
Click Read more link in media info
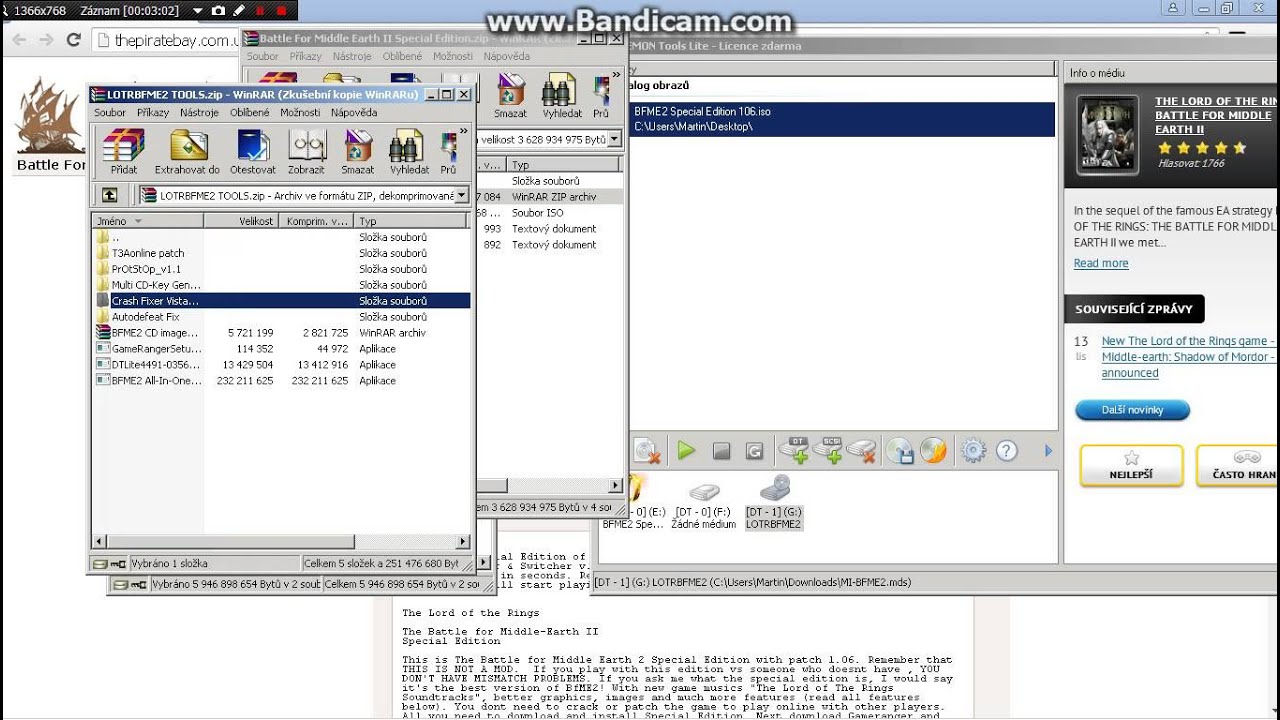tap(1101, 263)
